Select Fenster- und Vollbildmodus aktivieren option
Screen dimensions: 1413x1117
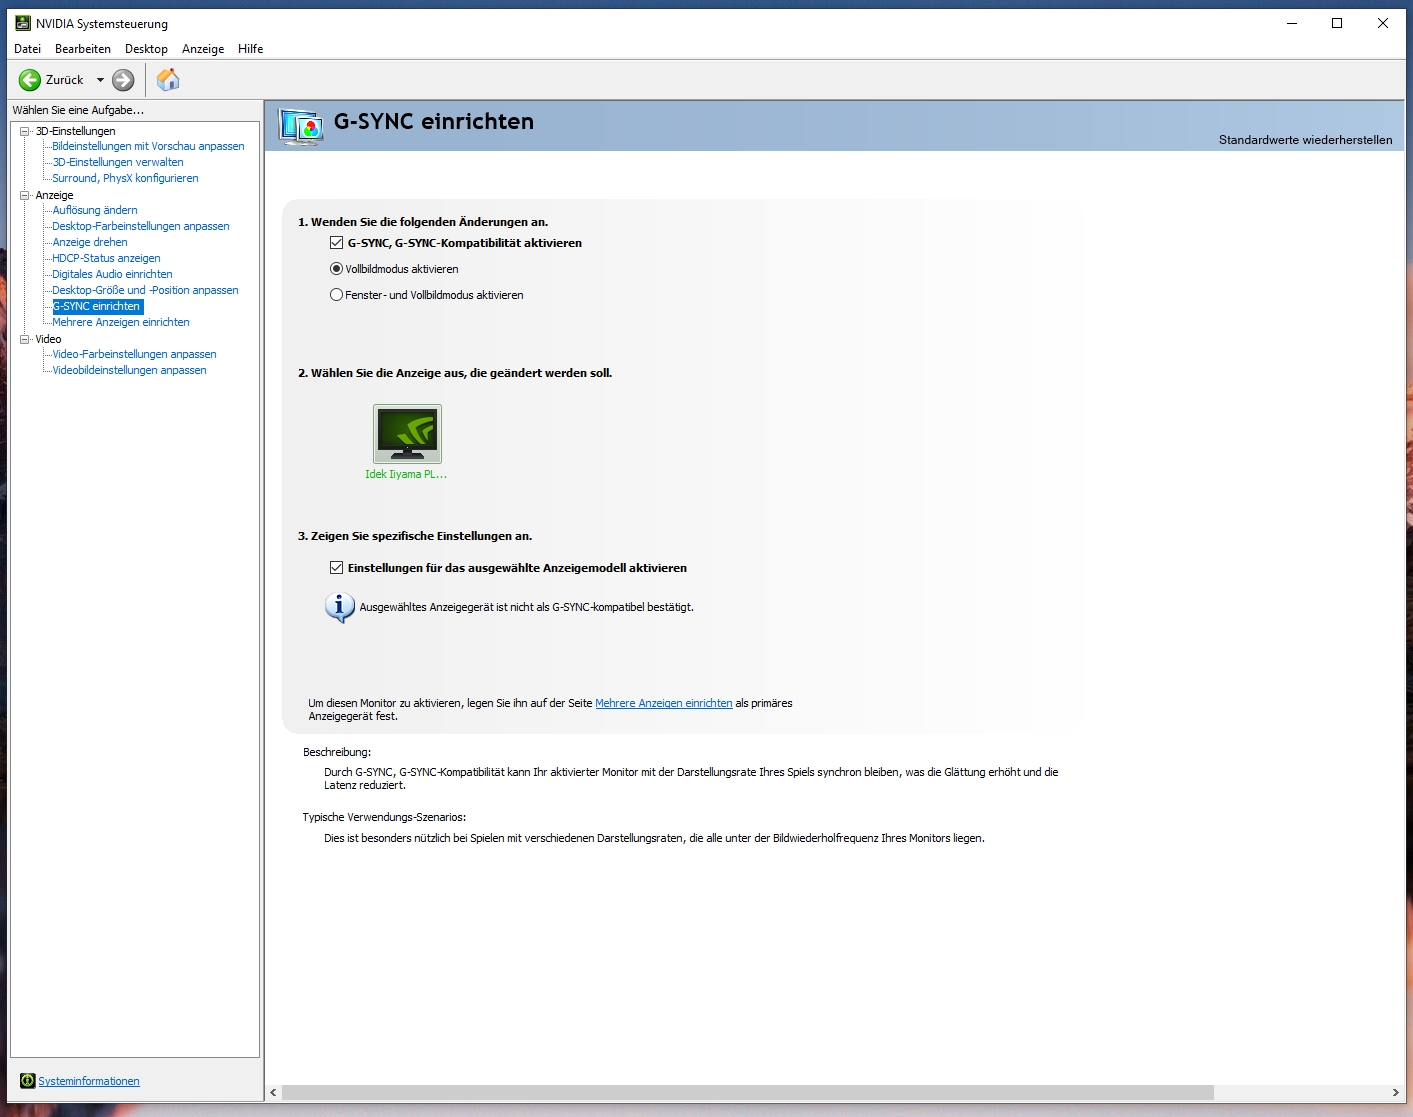point(337,295)
